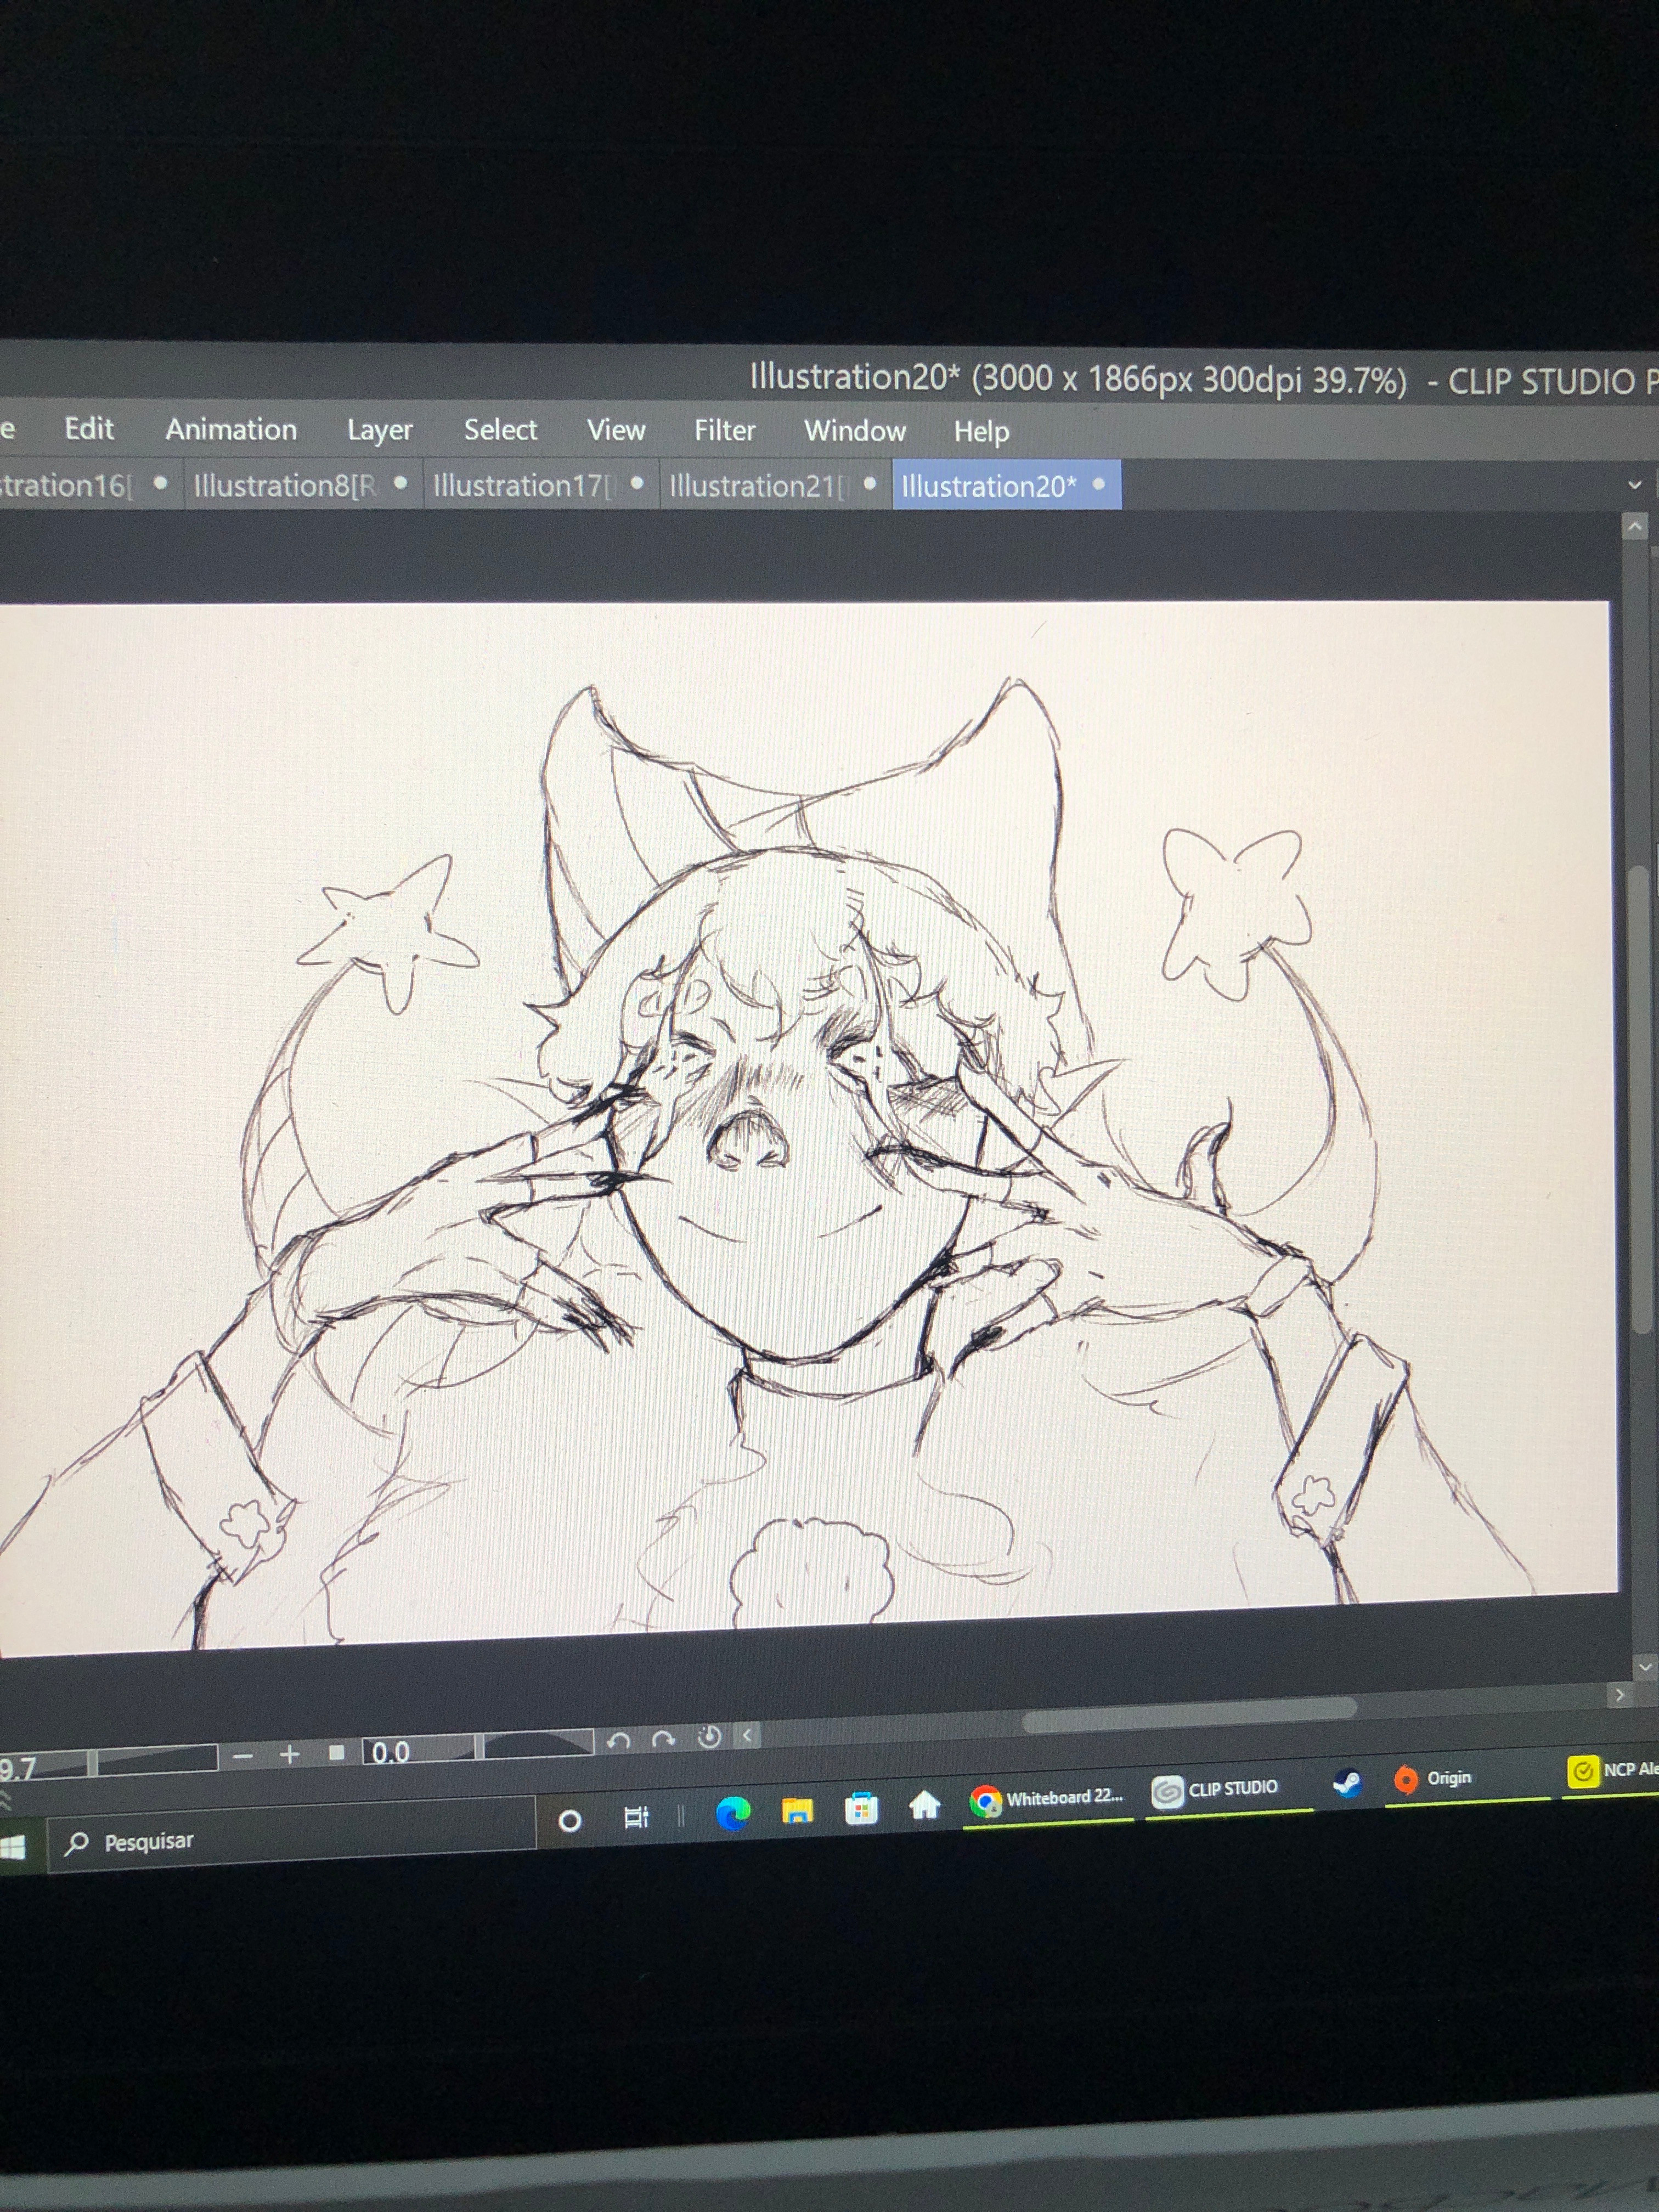Screen dimensions: 1659x2212
Task: Expand the canvas tab list chevron
Action: [x=1635, y=485]
